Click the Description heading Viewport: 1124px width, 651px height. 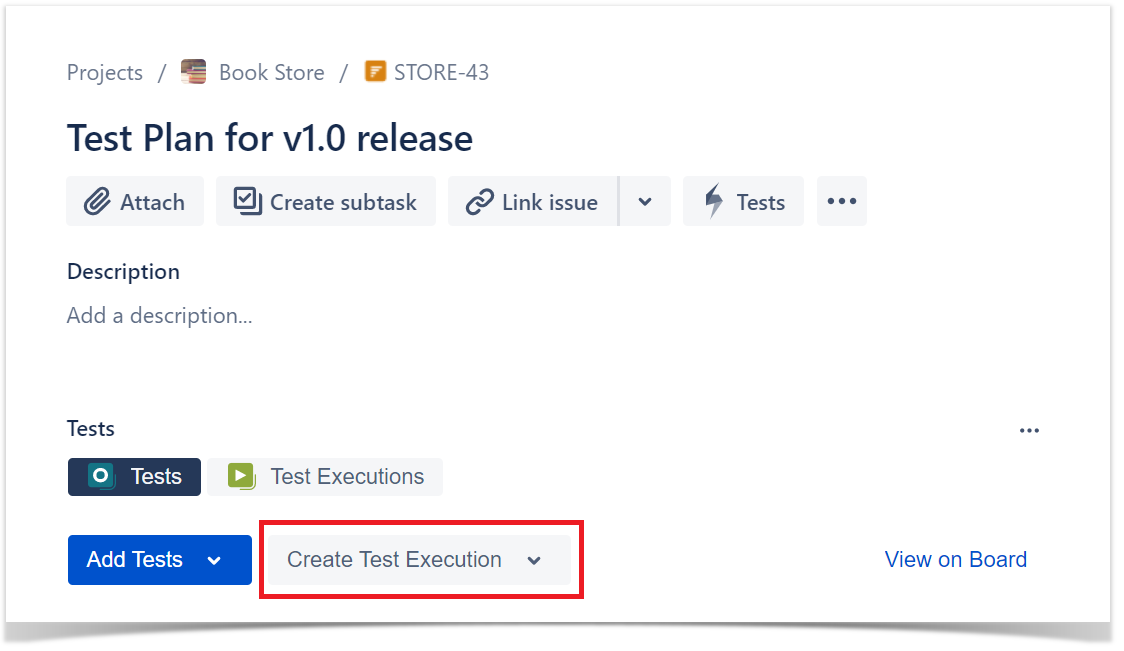click(x=123, y=272)
